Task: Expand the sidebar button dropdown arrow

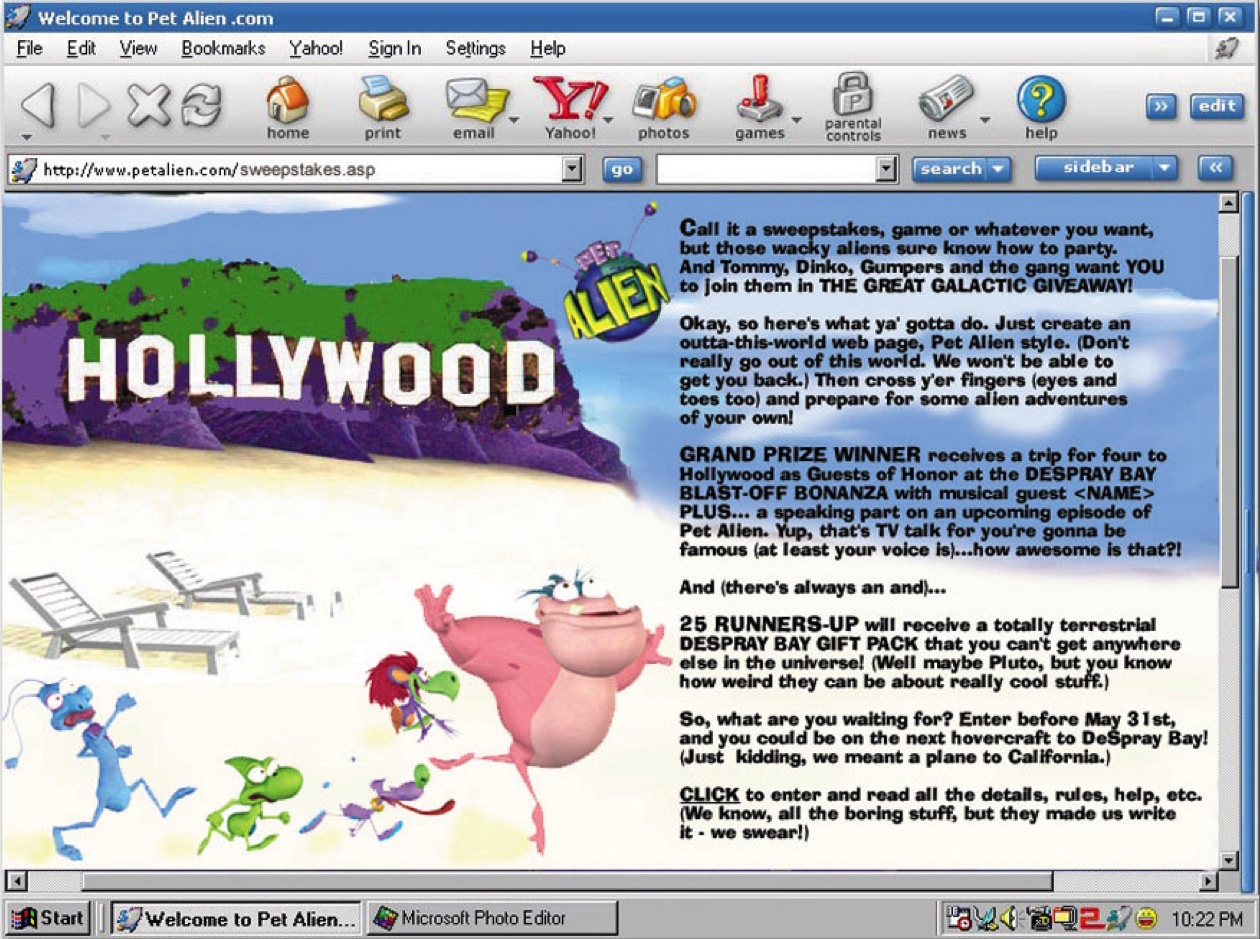Action: point(1164,169)
